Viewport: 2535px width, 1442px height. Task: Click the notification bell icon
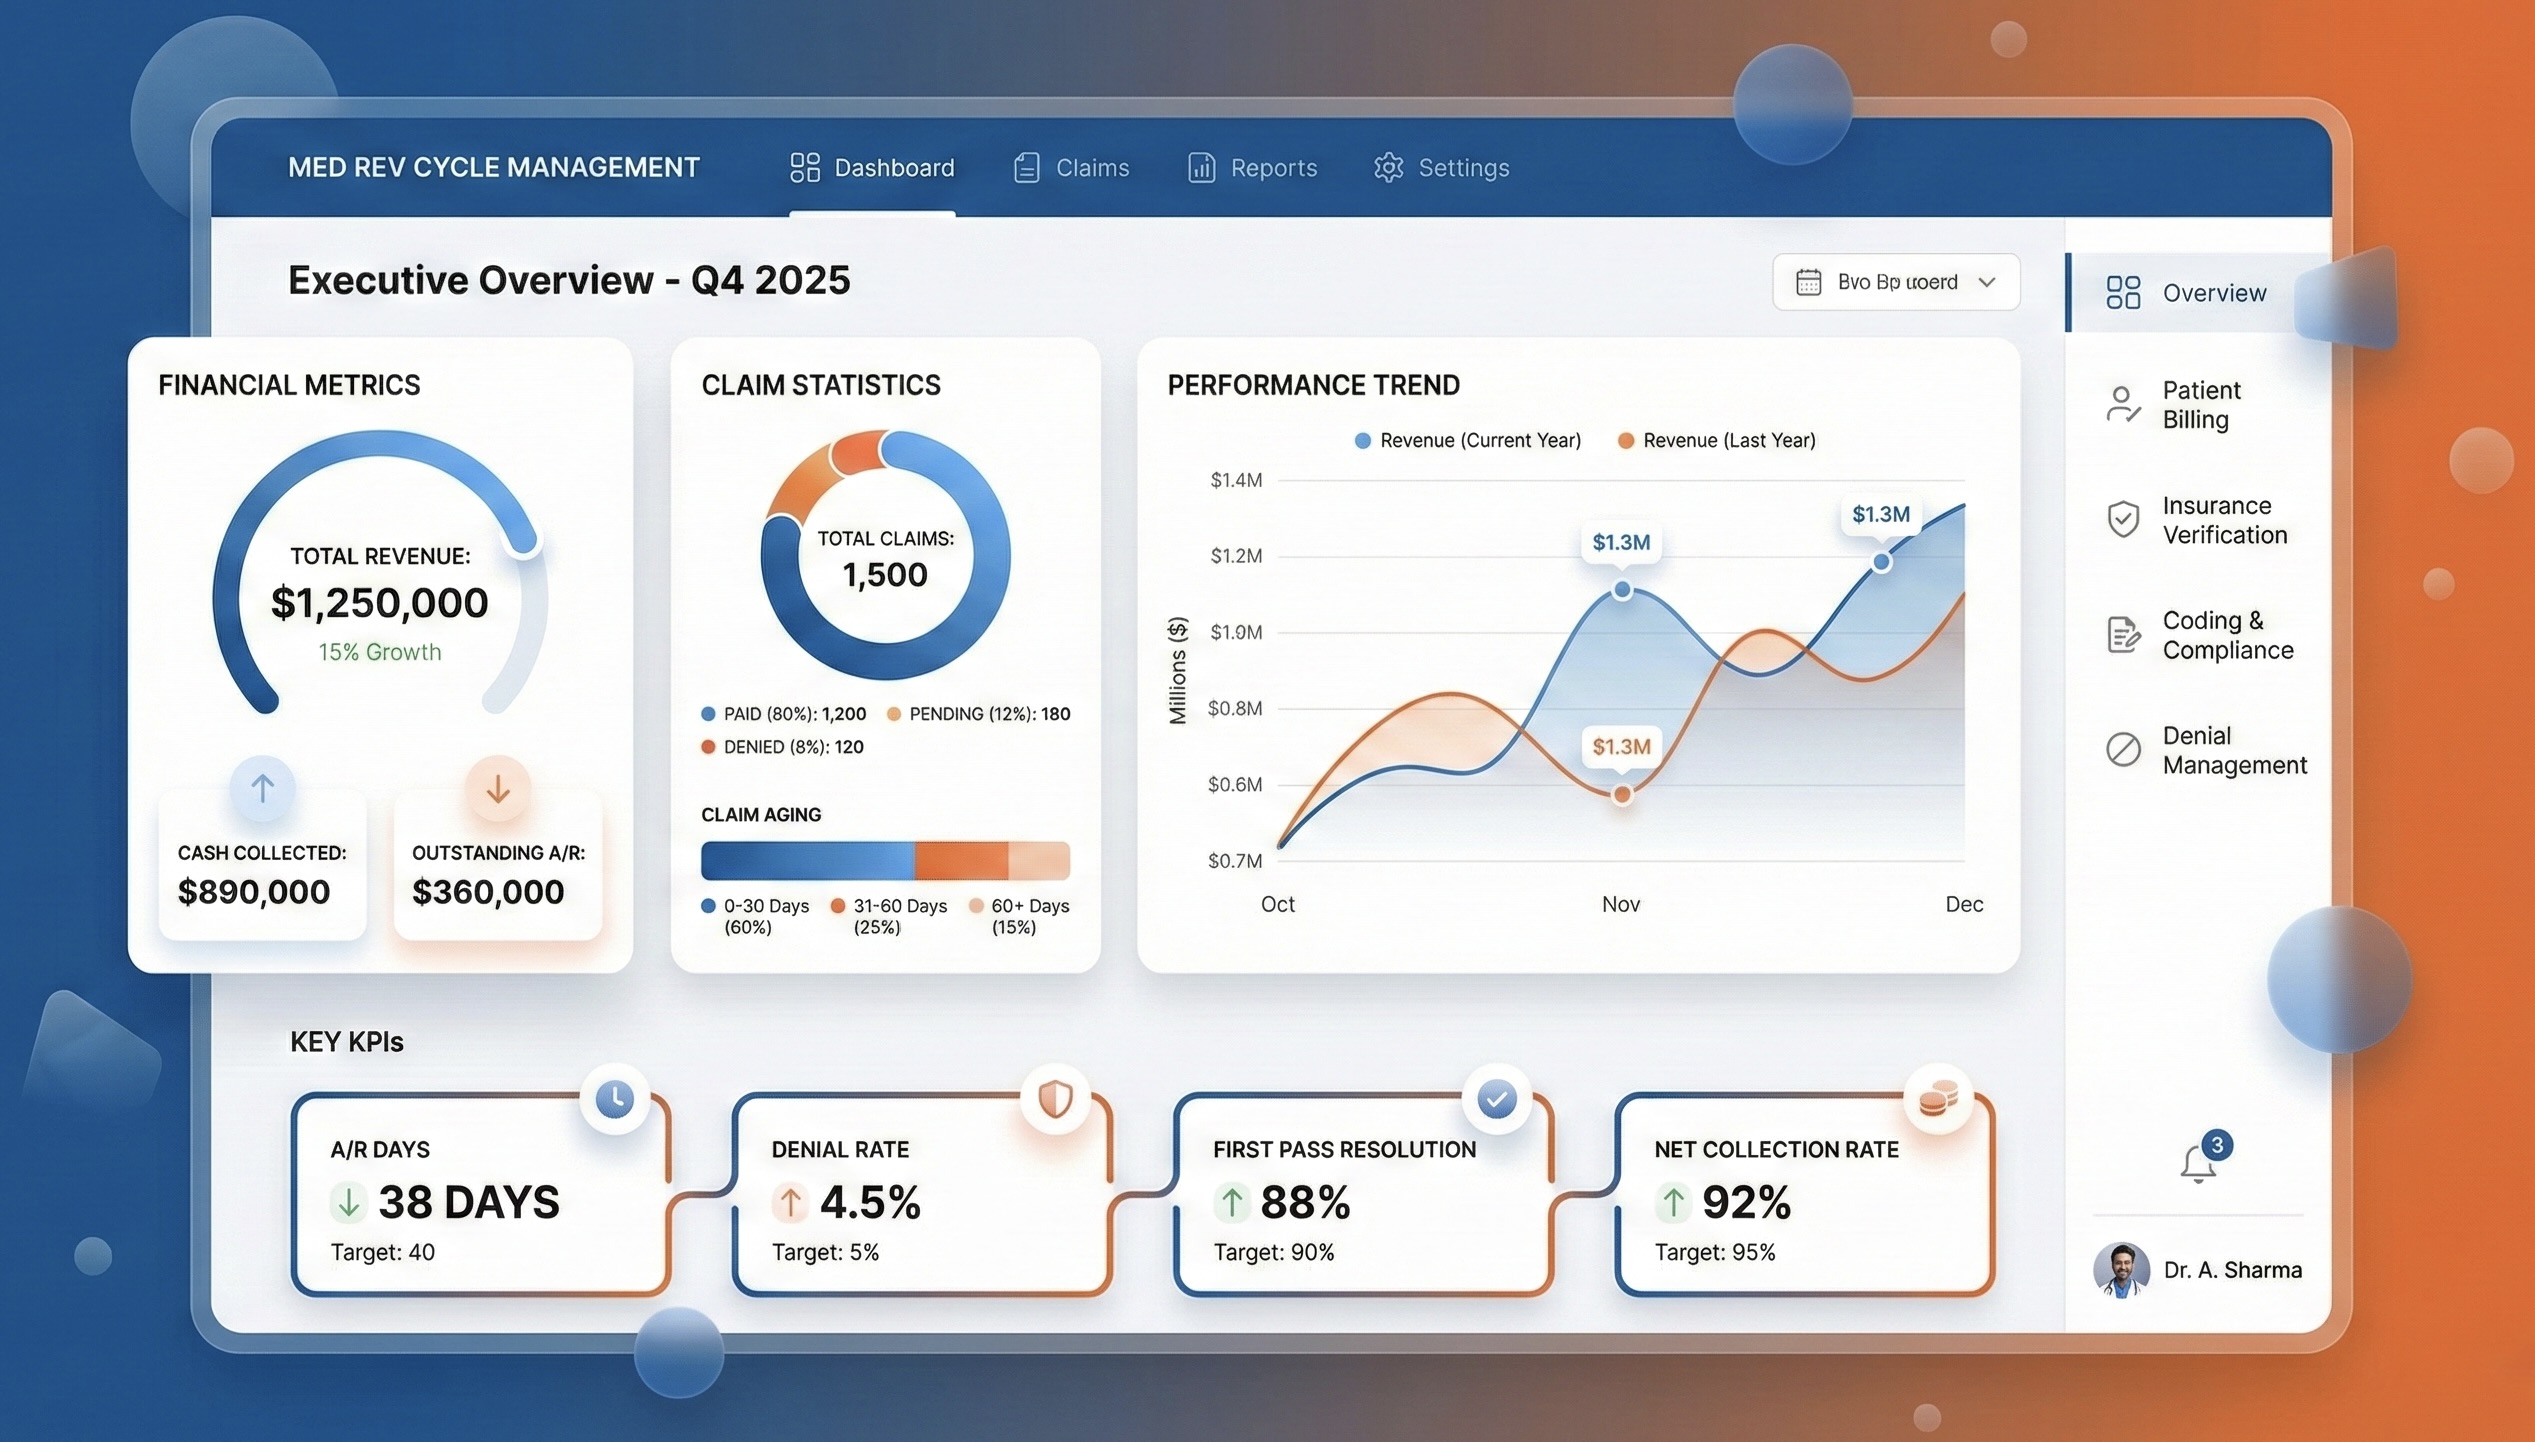[2198, 1163]
